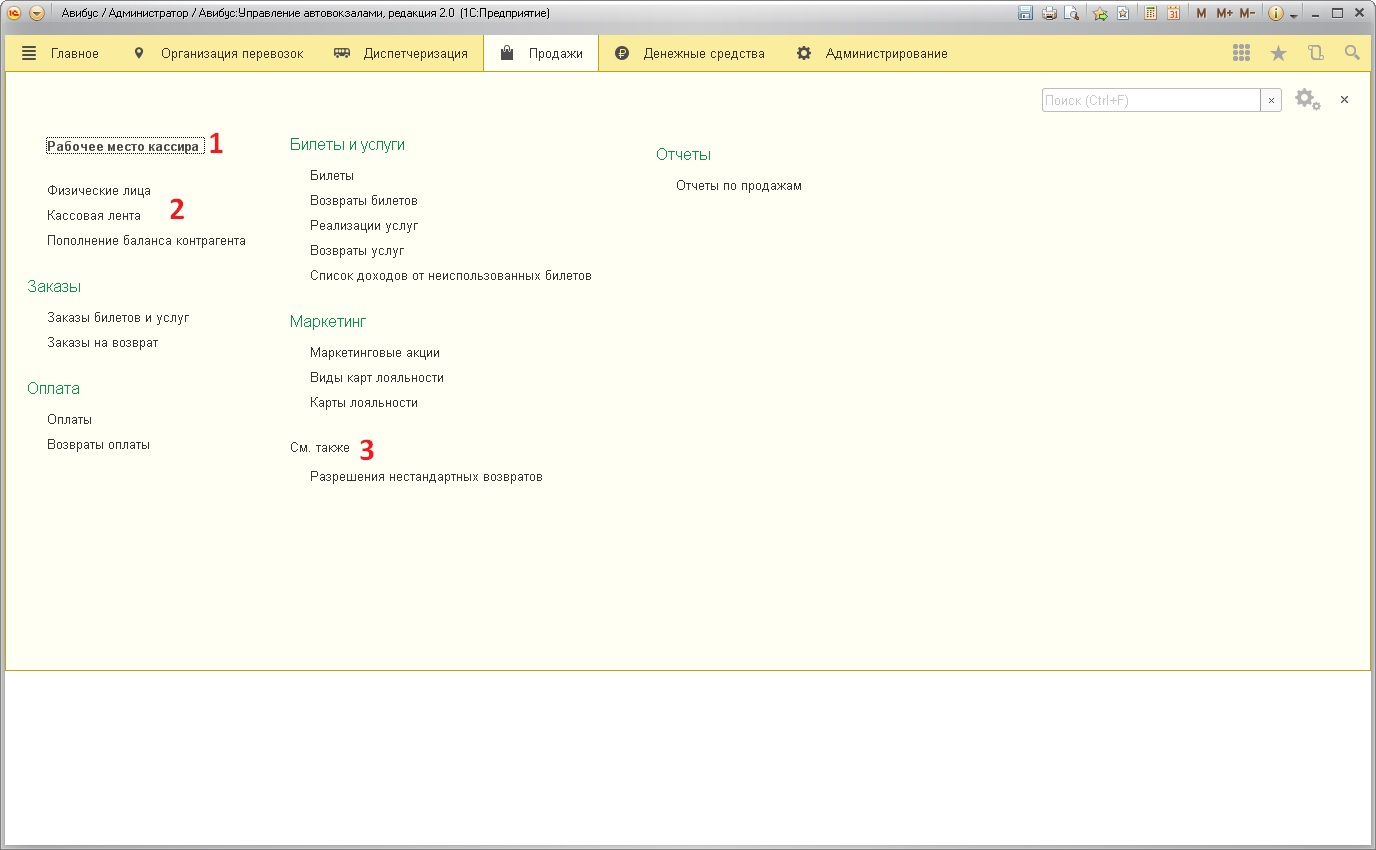1376x850 pixels.
Task: Clear the search field with x button
Action: [x=1271, y=100]
